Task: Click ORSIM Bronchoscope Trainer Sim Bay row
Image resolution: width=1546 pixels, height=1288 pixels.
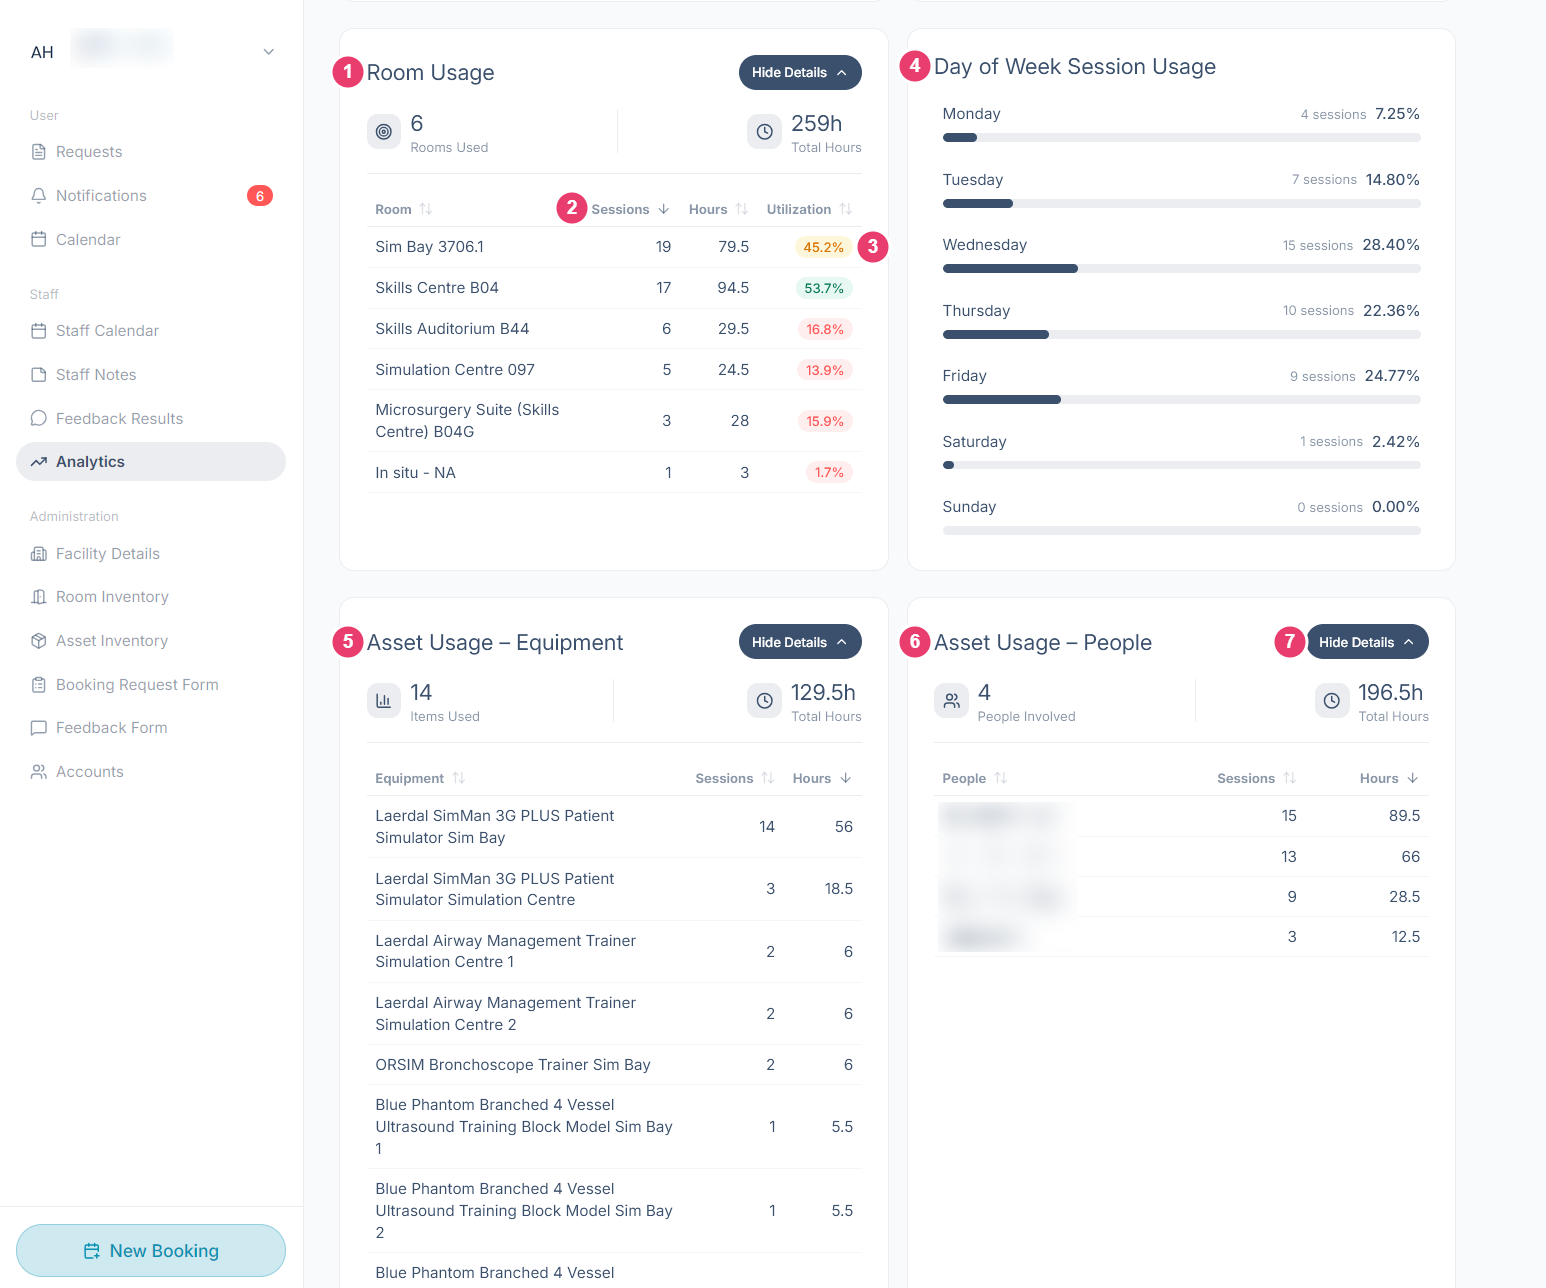Action: [x=614, y=1065]
